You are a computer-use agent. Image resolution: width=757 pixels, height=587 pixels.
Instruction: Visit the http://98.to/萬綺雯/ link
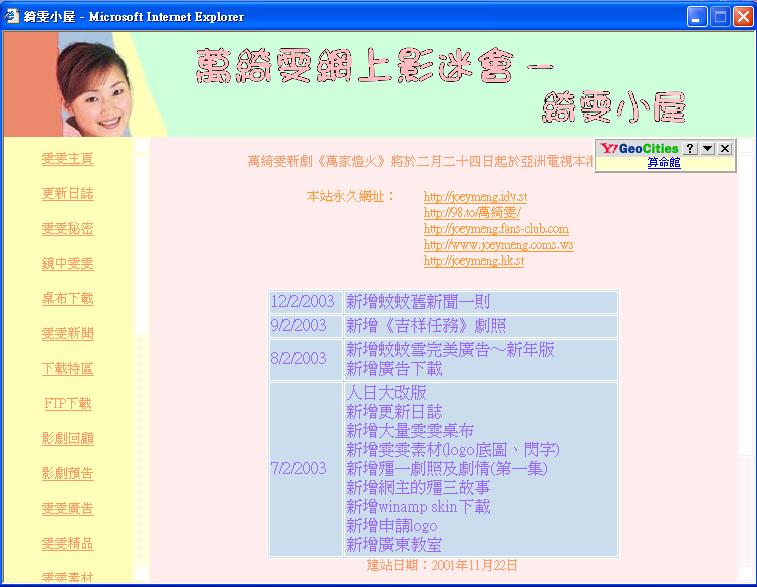coord(472,213)
